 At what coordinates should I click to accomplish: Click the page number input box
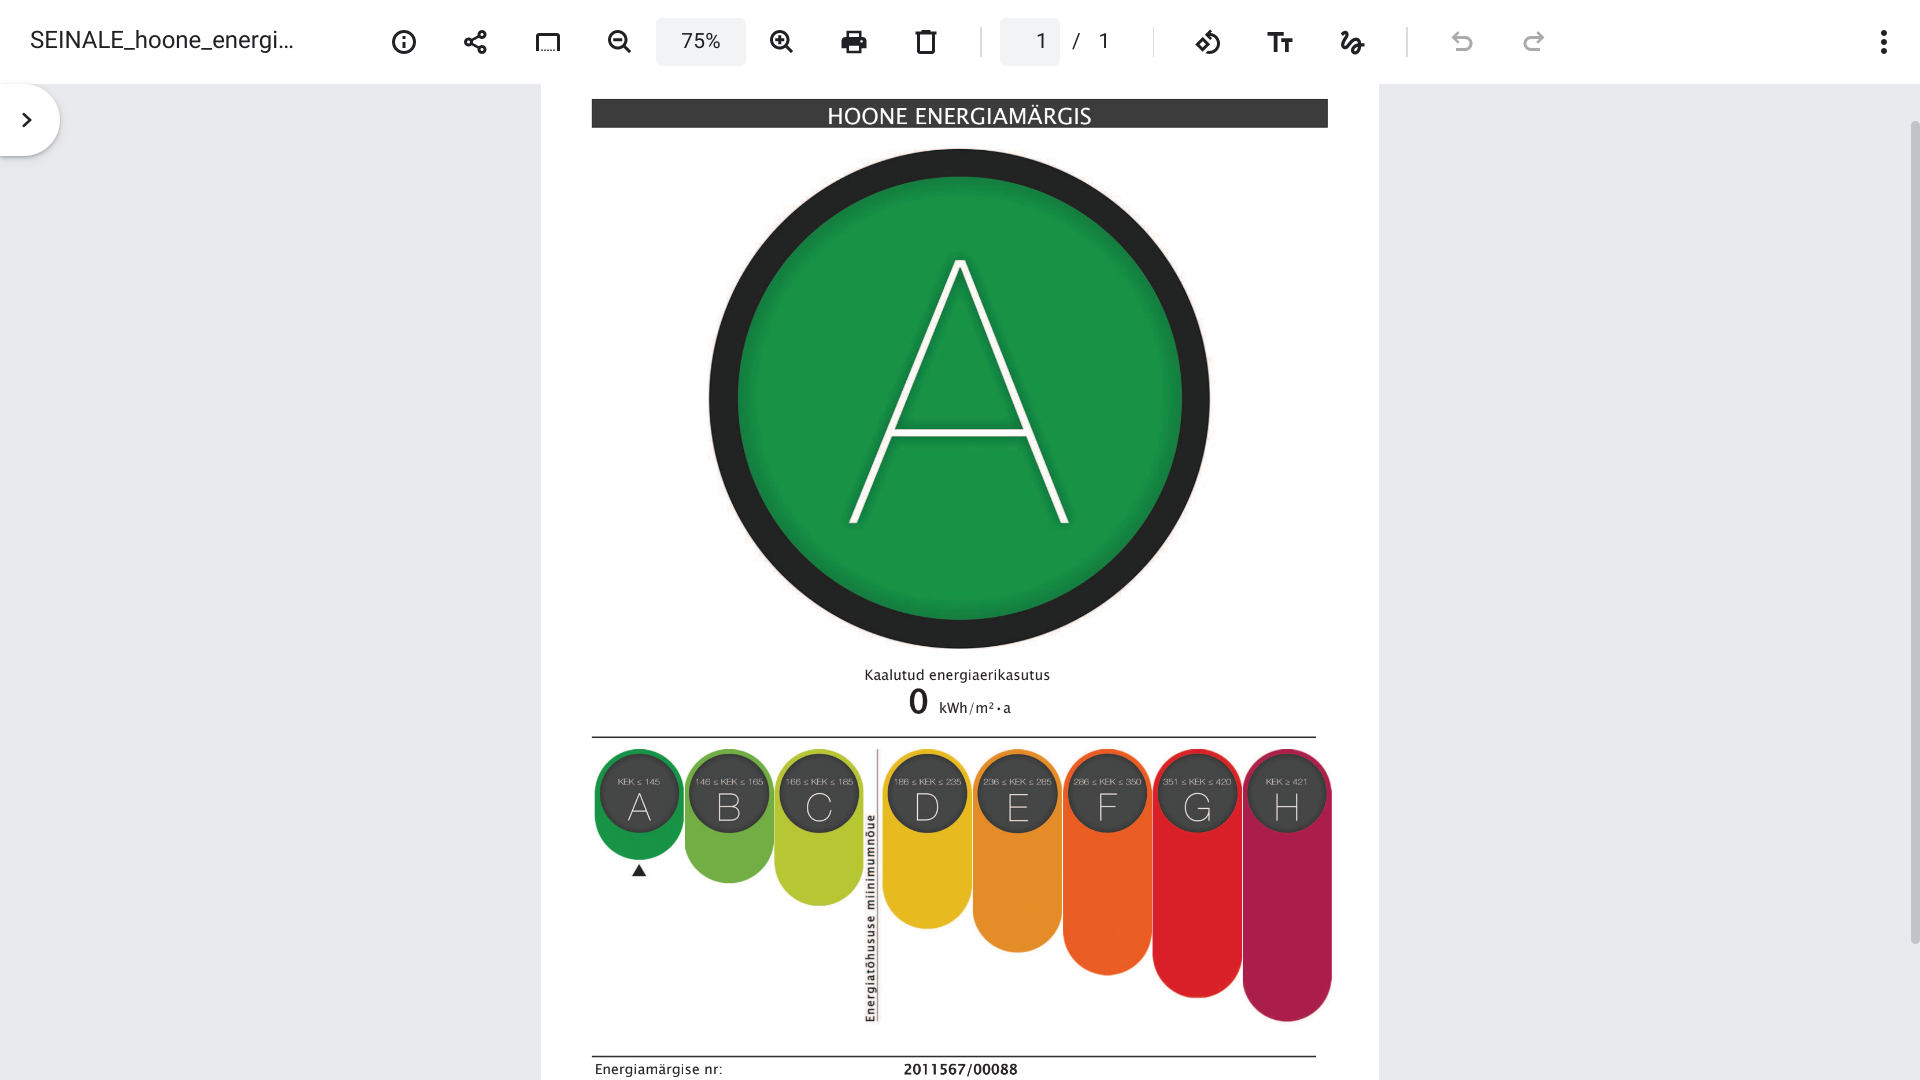(x=1030, y=42)
